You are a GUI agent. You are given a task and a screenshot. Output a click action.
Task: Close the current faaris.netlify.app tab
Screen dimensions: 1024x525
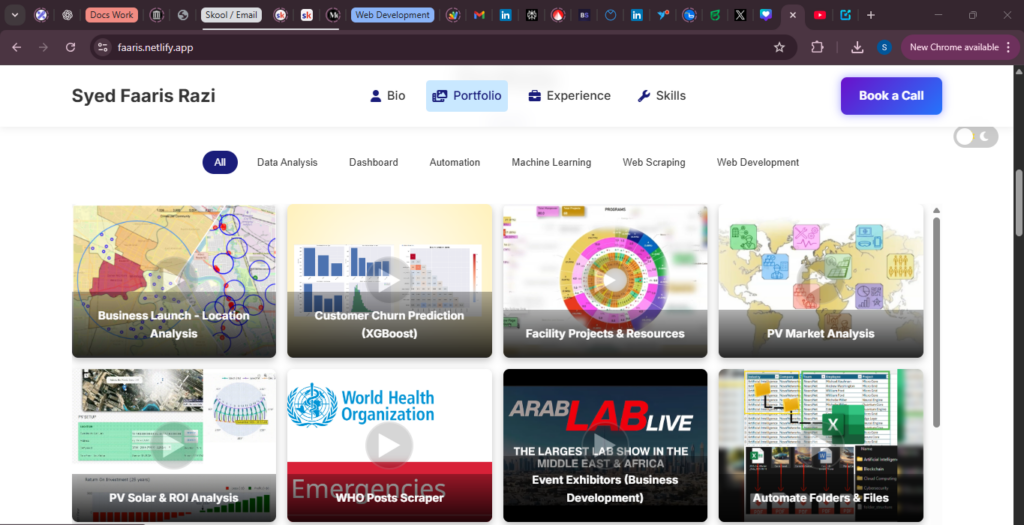click(x=793, y=15)
